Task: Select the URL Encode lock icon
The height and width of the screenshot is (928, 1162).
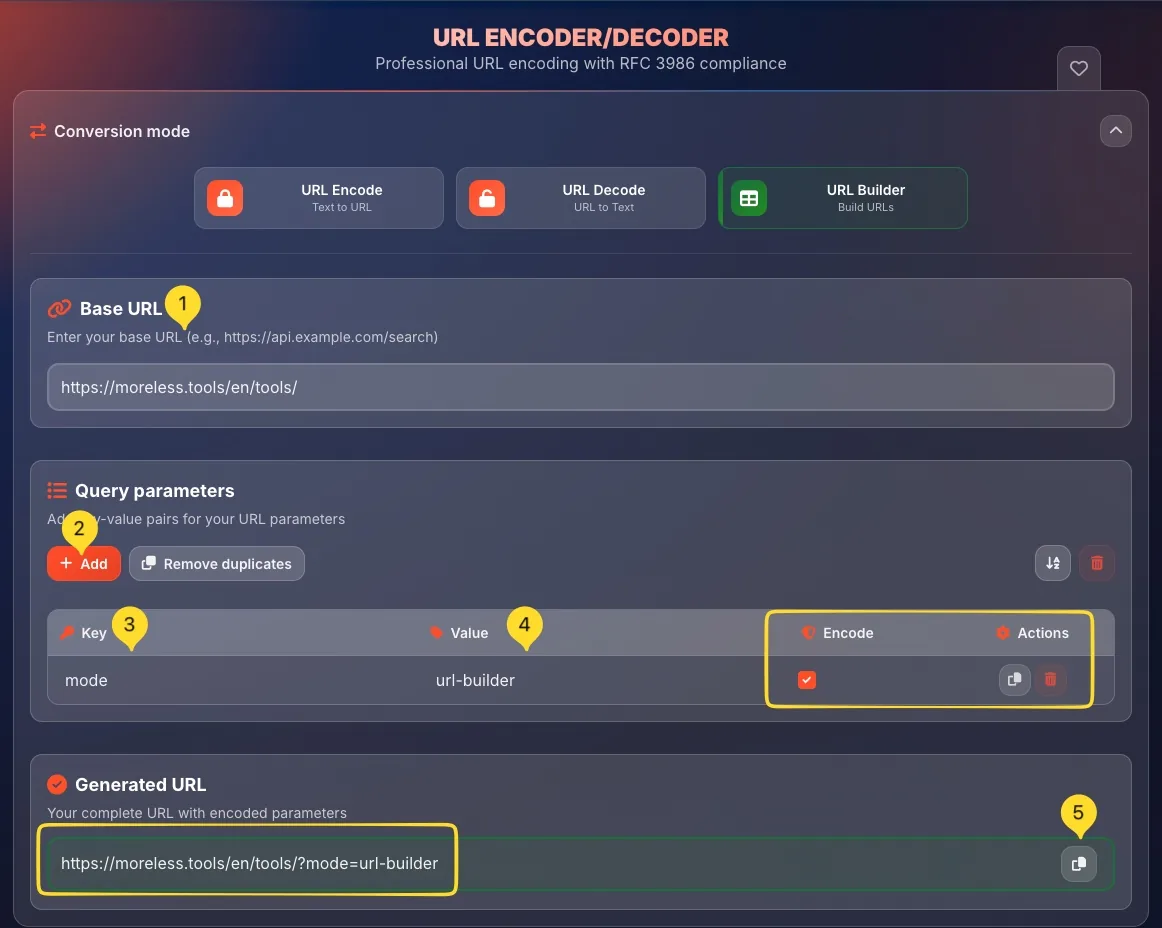Action: click(x=224, y=198)
